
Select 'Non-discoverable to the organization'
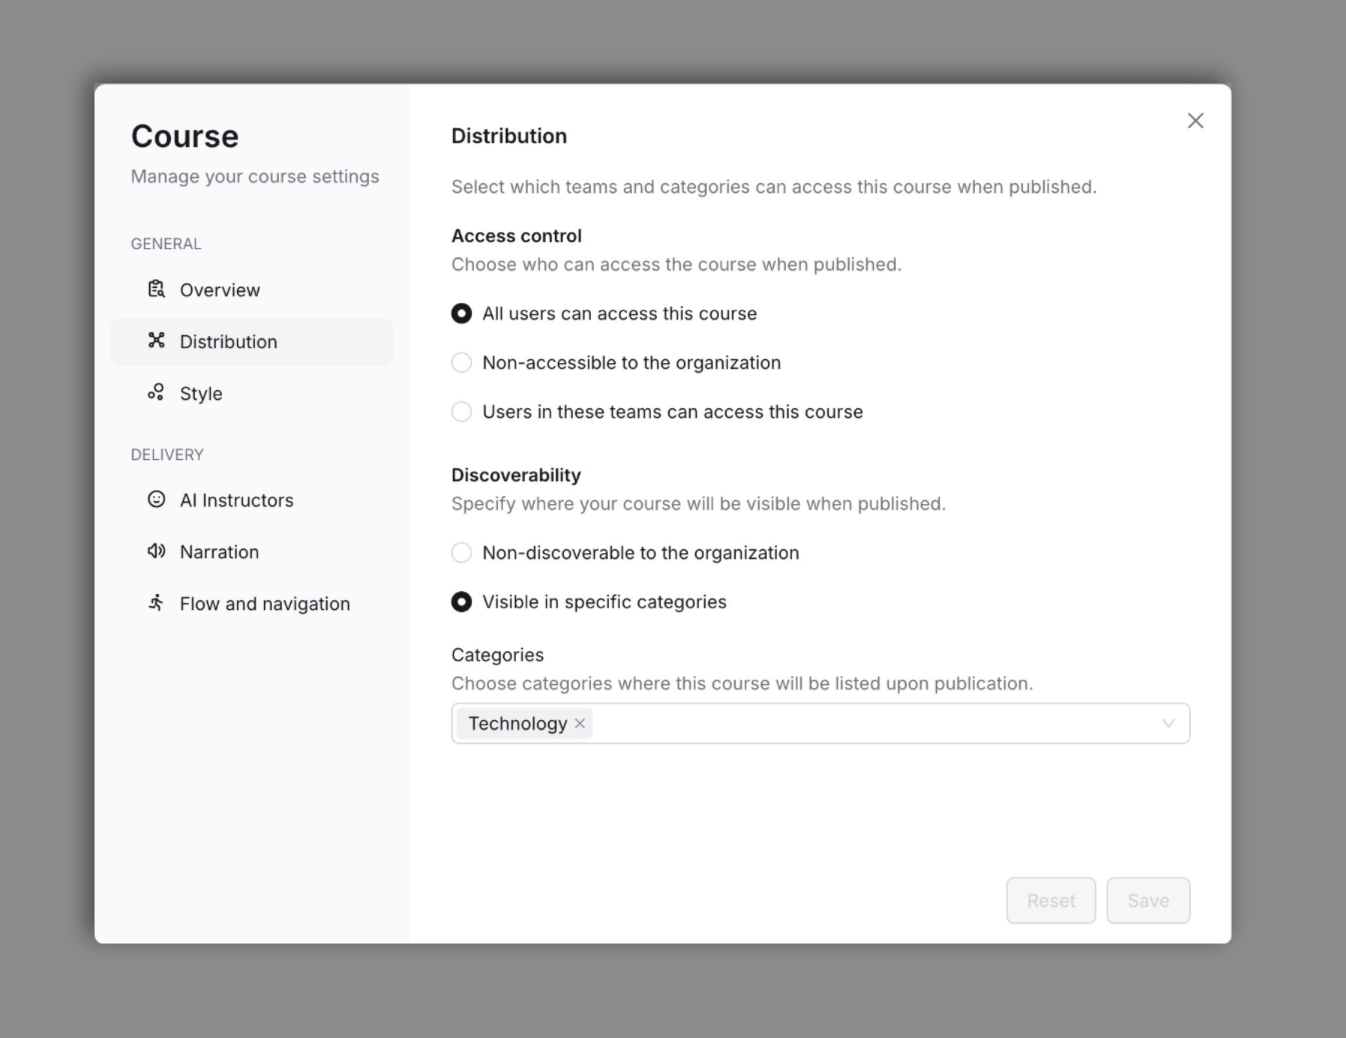(x=461, y=552)
